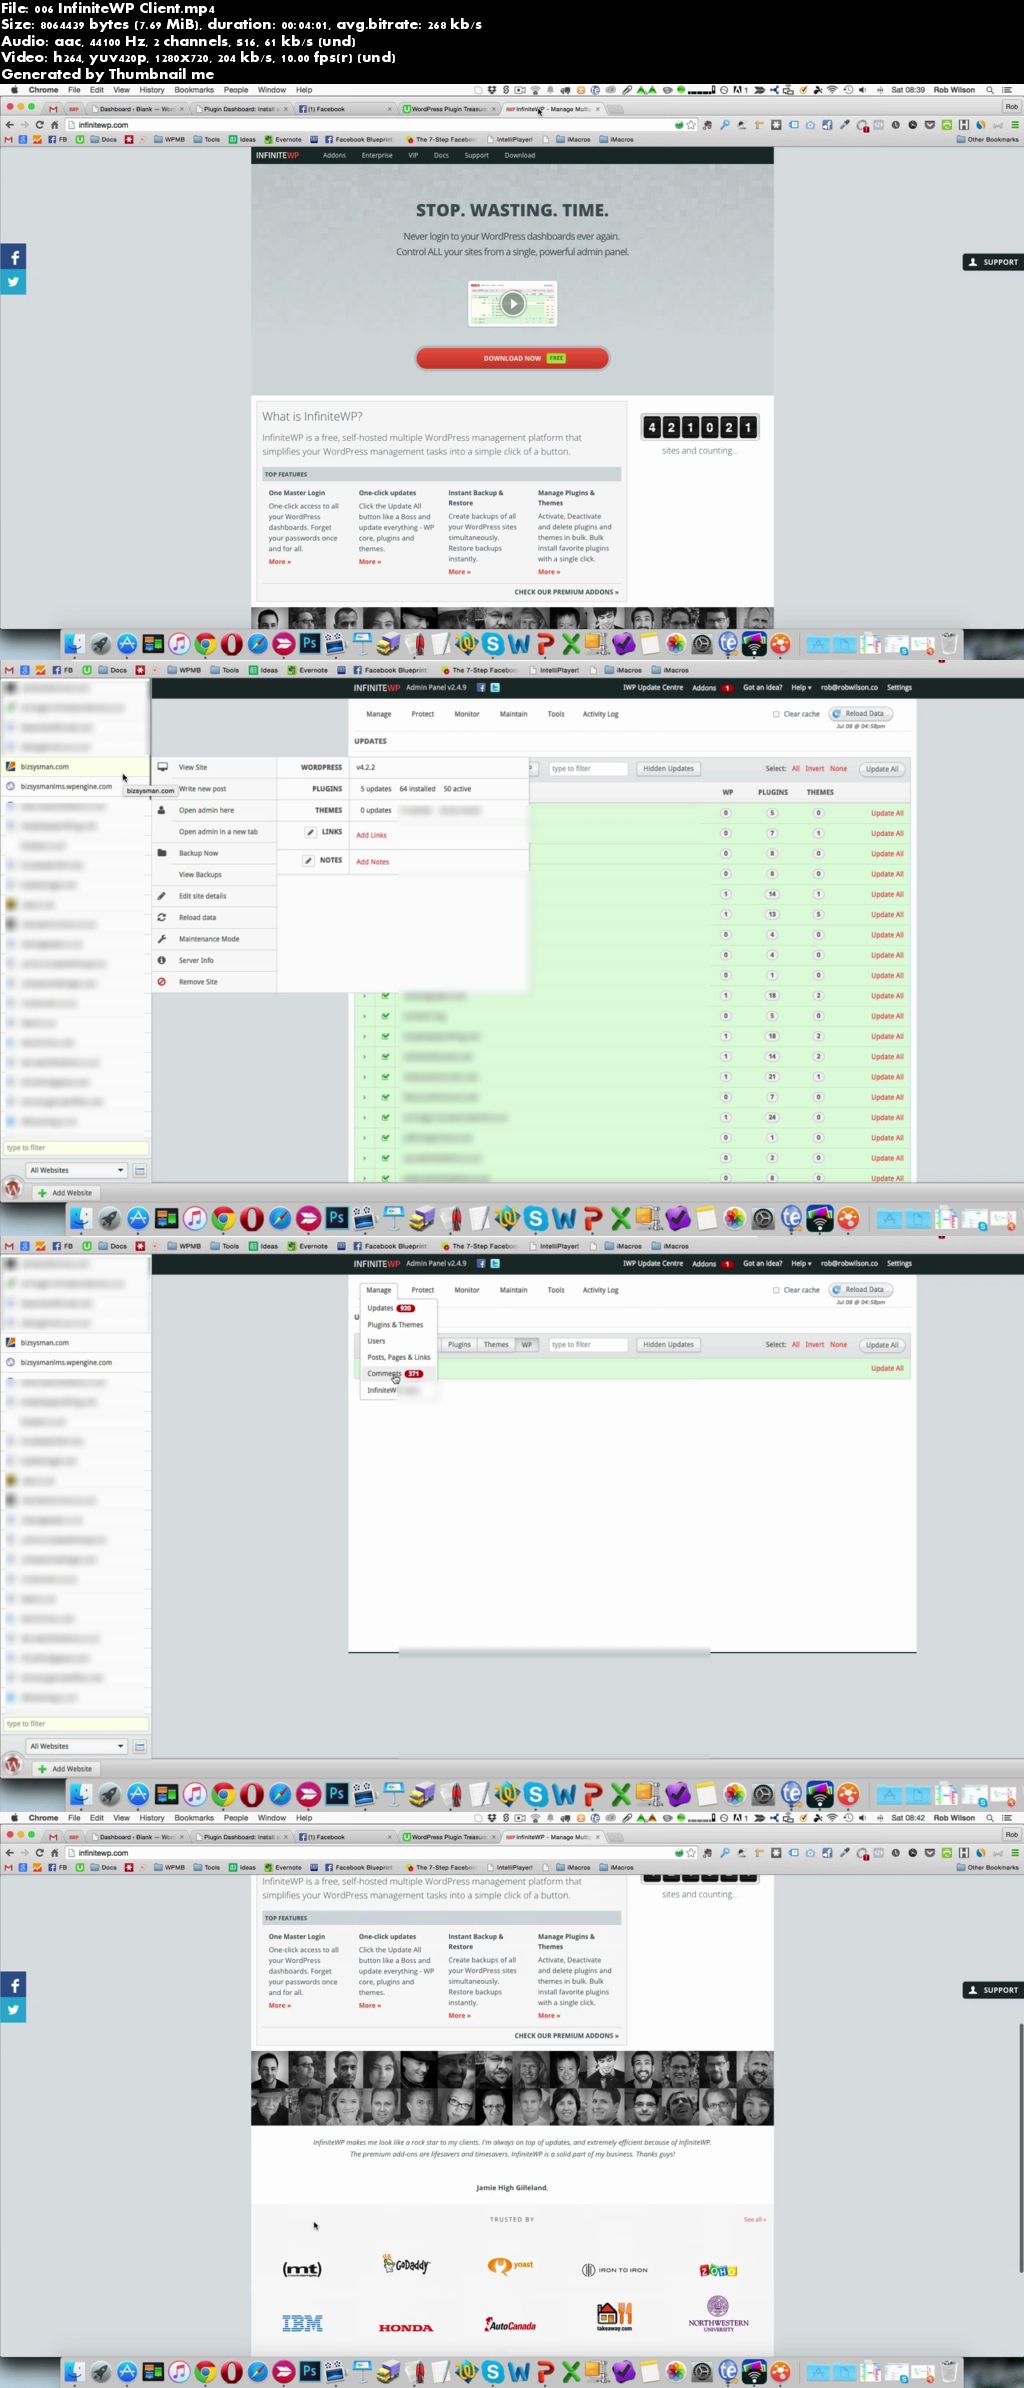Screen dimensions: 1024x2388
Task: Click the Northwestern University logo
Action: pos(718,2314)
